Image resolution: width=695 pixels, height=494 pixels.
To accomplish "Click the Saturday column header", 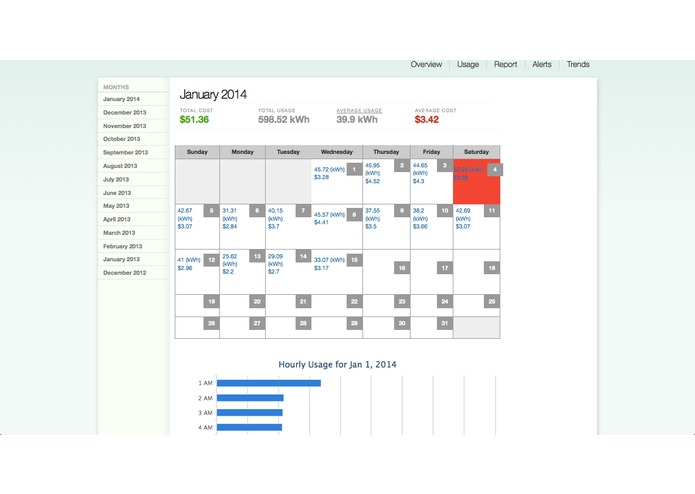I will coord(476,152).
